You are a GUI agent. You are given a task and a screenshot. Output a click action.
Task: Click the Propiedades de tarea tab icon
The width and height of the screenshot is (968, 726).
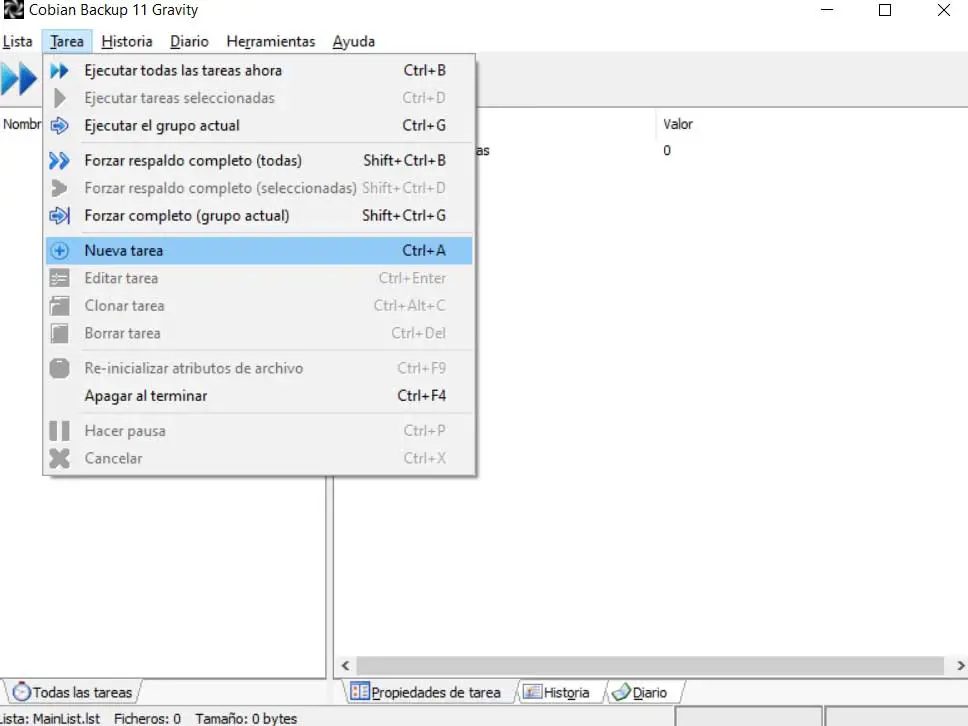pos(359,691)
